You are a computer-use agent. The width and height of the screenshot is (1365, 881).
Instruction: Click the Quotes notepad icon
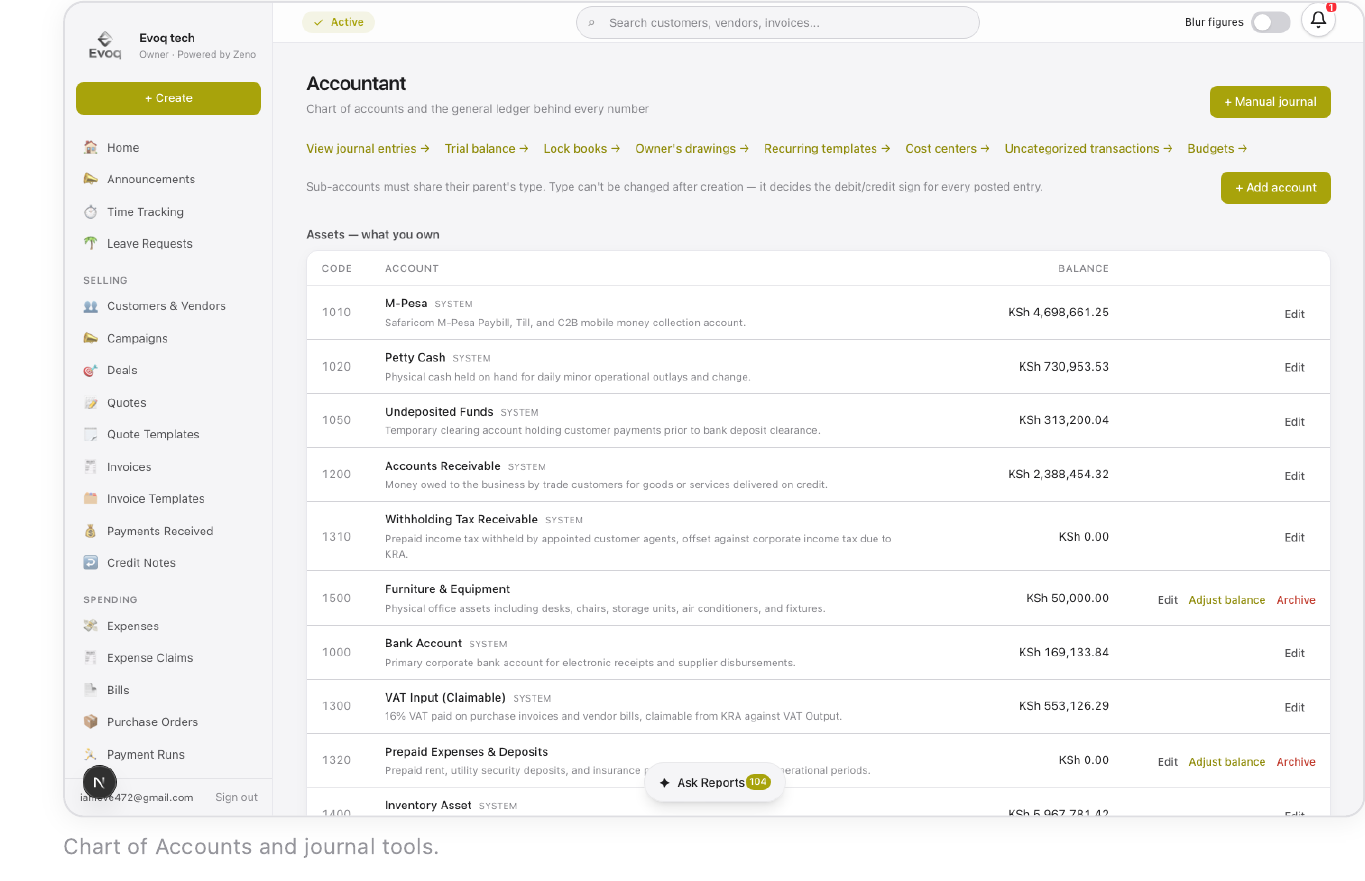(x=91, y=403)
